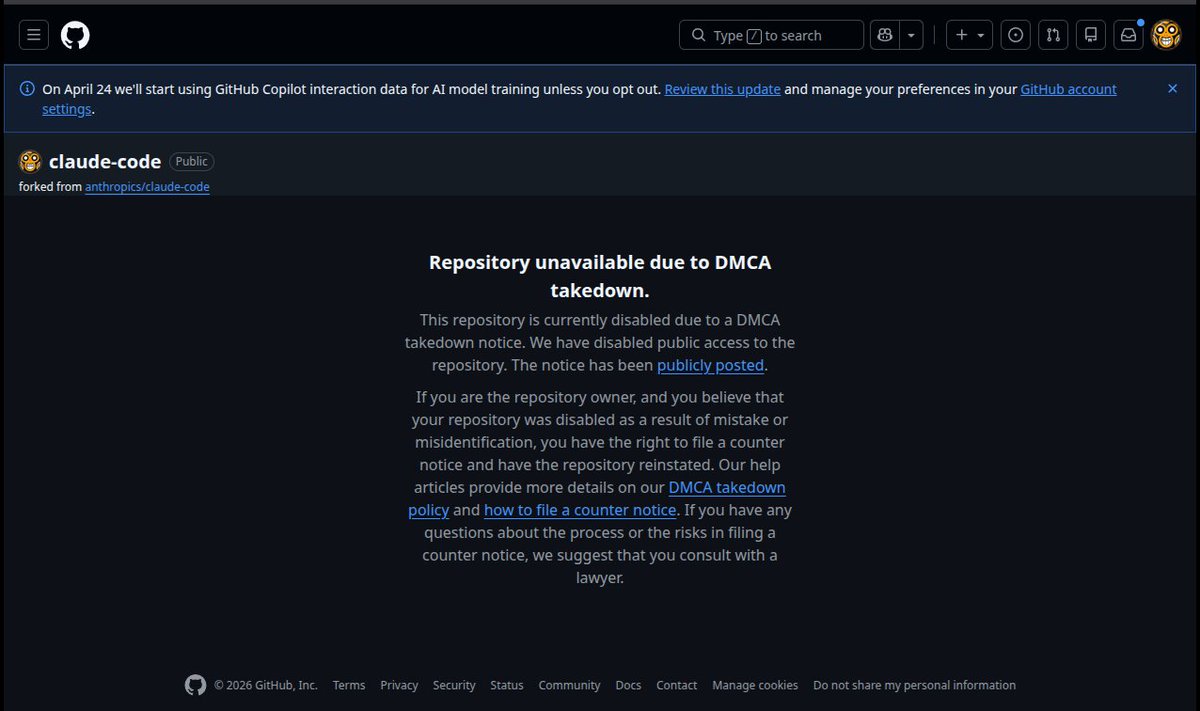The width and height of the screenshot is (1200, 711).
Task: Open the publicly posted notice link
Action: (x=710, y=365)
